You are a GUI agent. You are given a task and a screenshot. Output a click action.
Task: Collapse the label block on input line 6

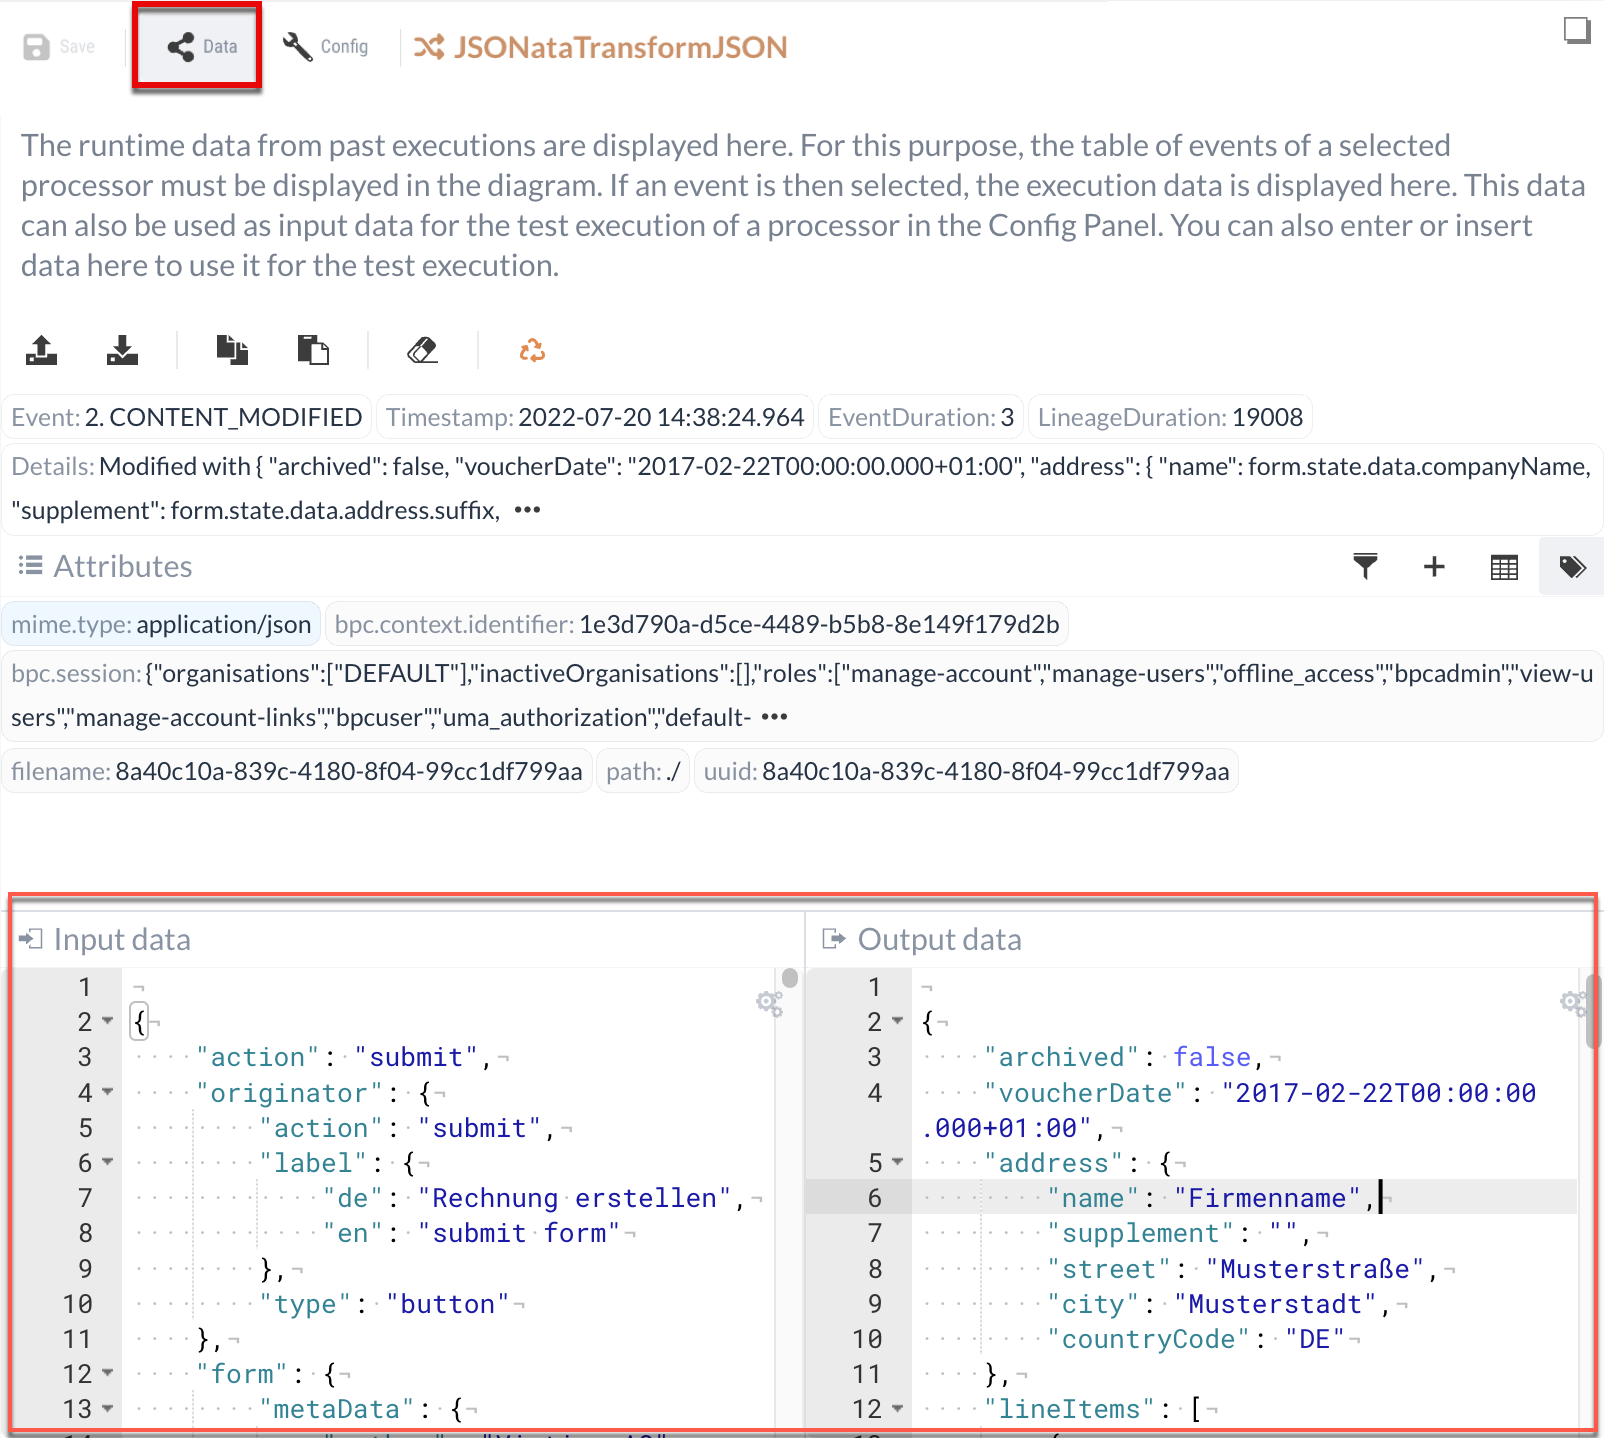point(107,1163)
